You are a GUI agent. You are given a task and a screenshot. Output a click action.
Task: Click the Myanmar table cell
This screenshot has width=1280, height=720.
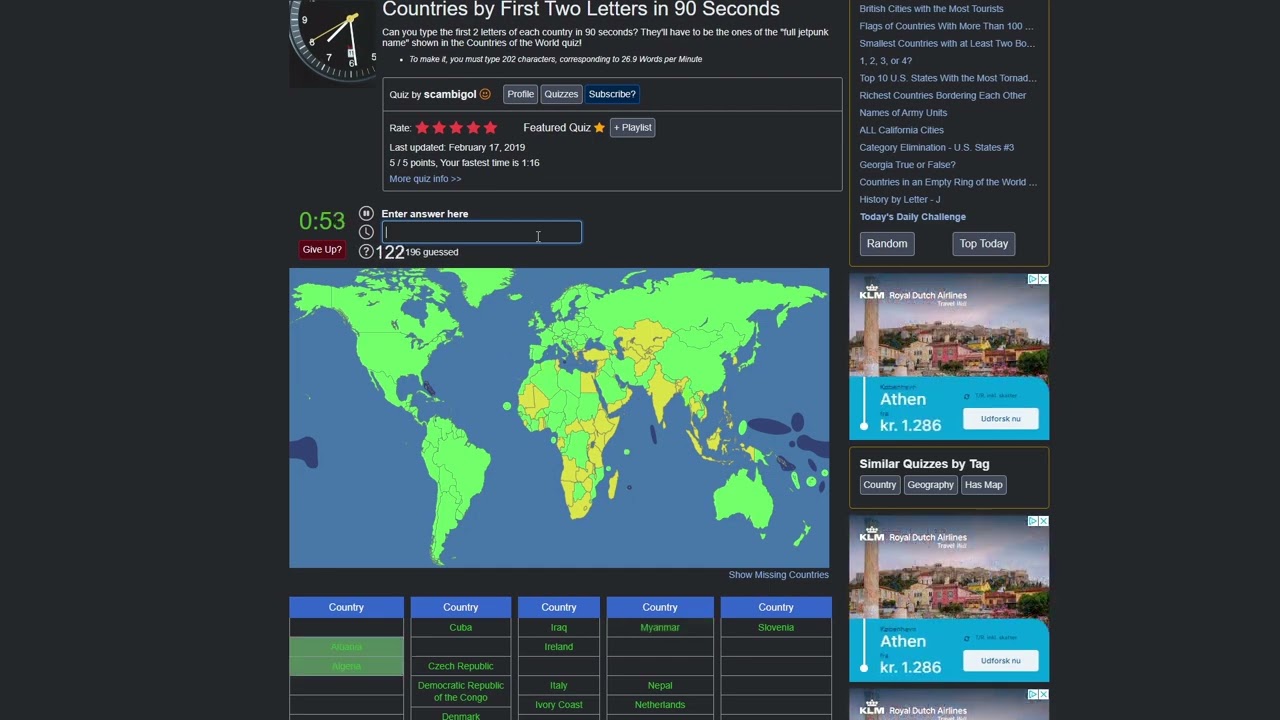[660, 628]
